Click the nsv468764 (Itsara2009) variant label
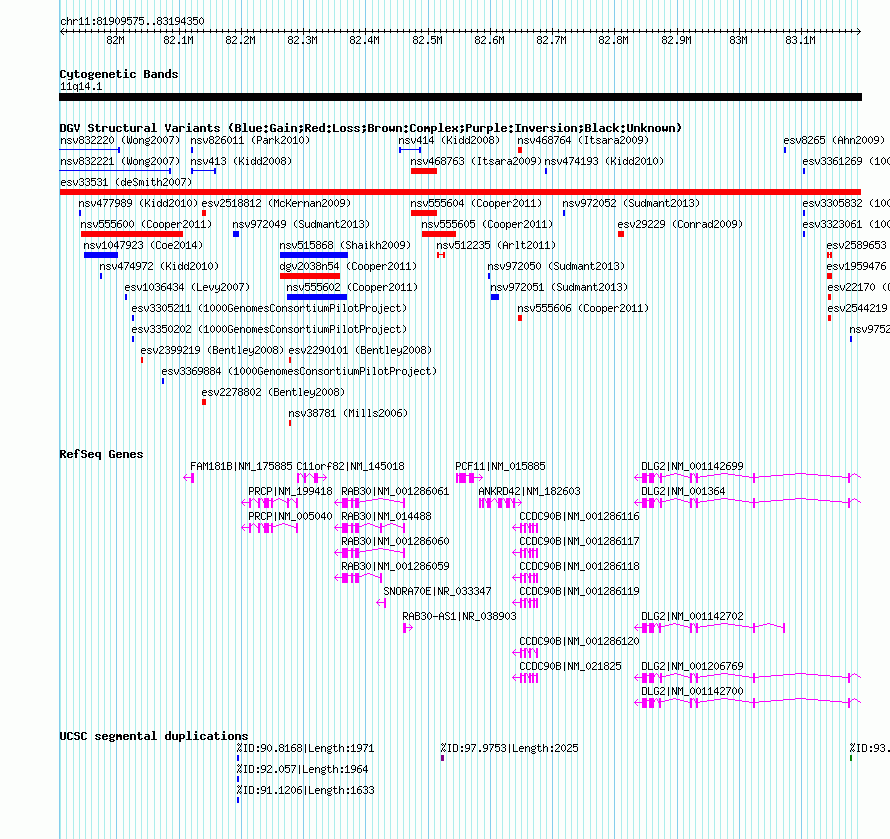Viewport: 890px width, 839px height. [x=583, y=140]
